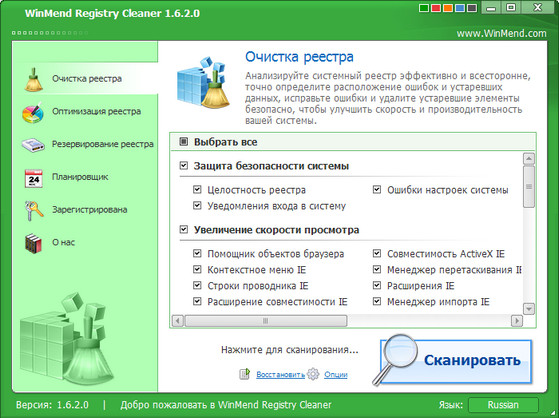Click the list's scroll up arrow
Screen dimensions: 559x418
point(529,158)
